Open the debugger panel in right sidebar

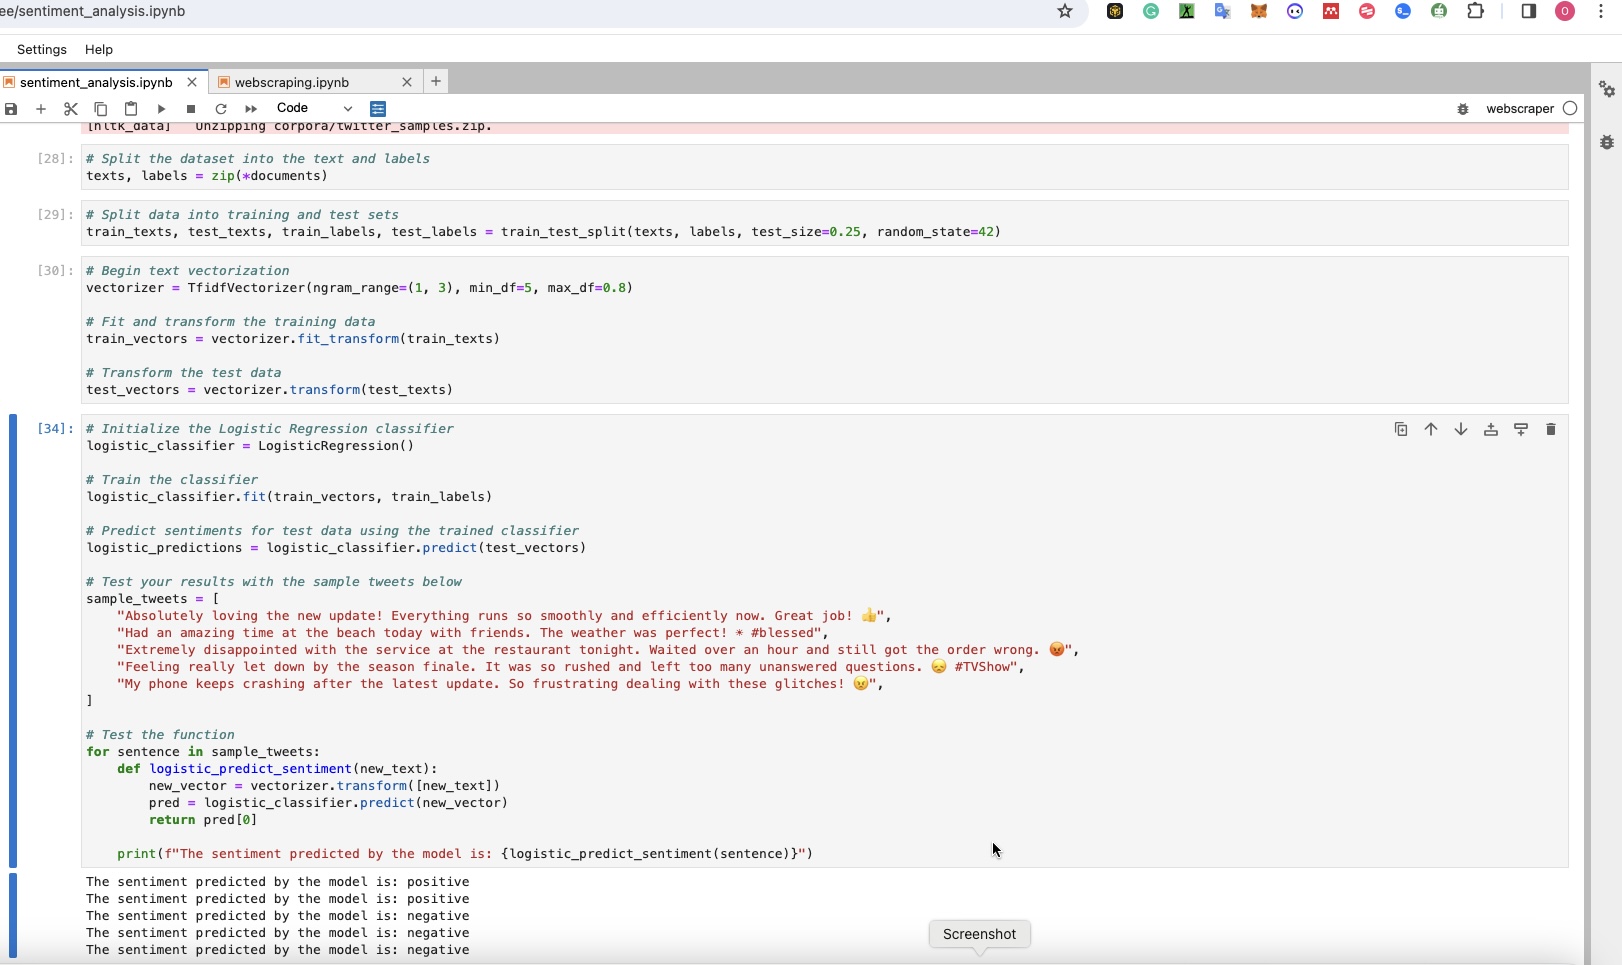(x=1607, y=143)
